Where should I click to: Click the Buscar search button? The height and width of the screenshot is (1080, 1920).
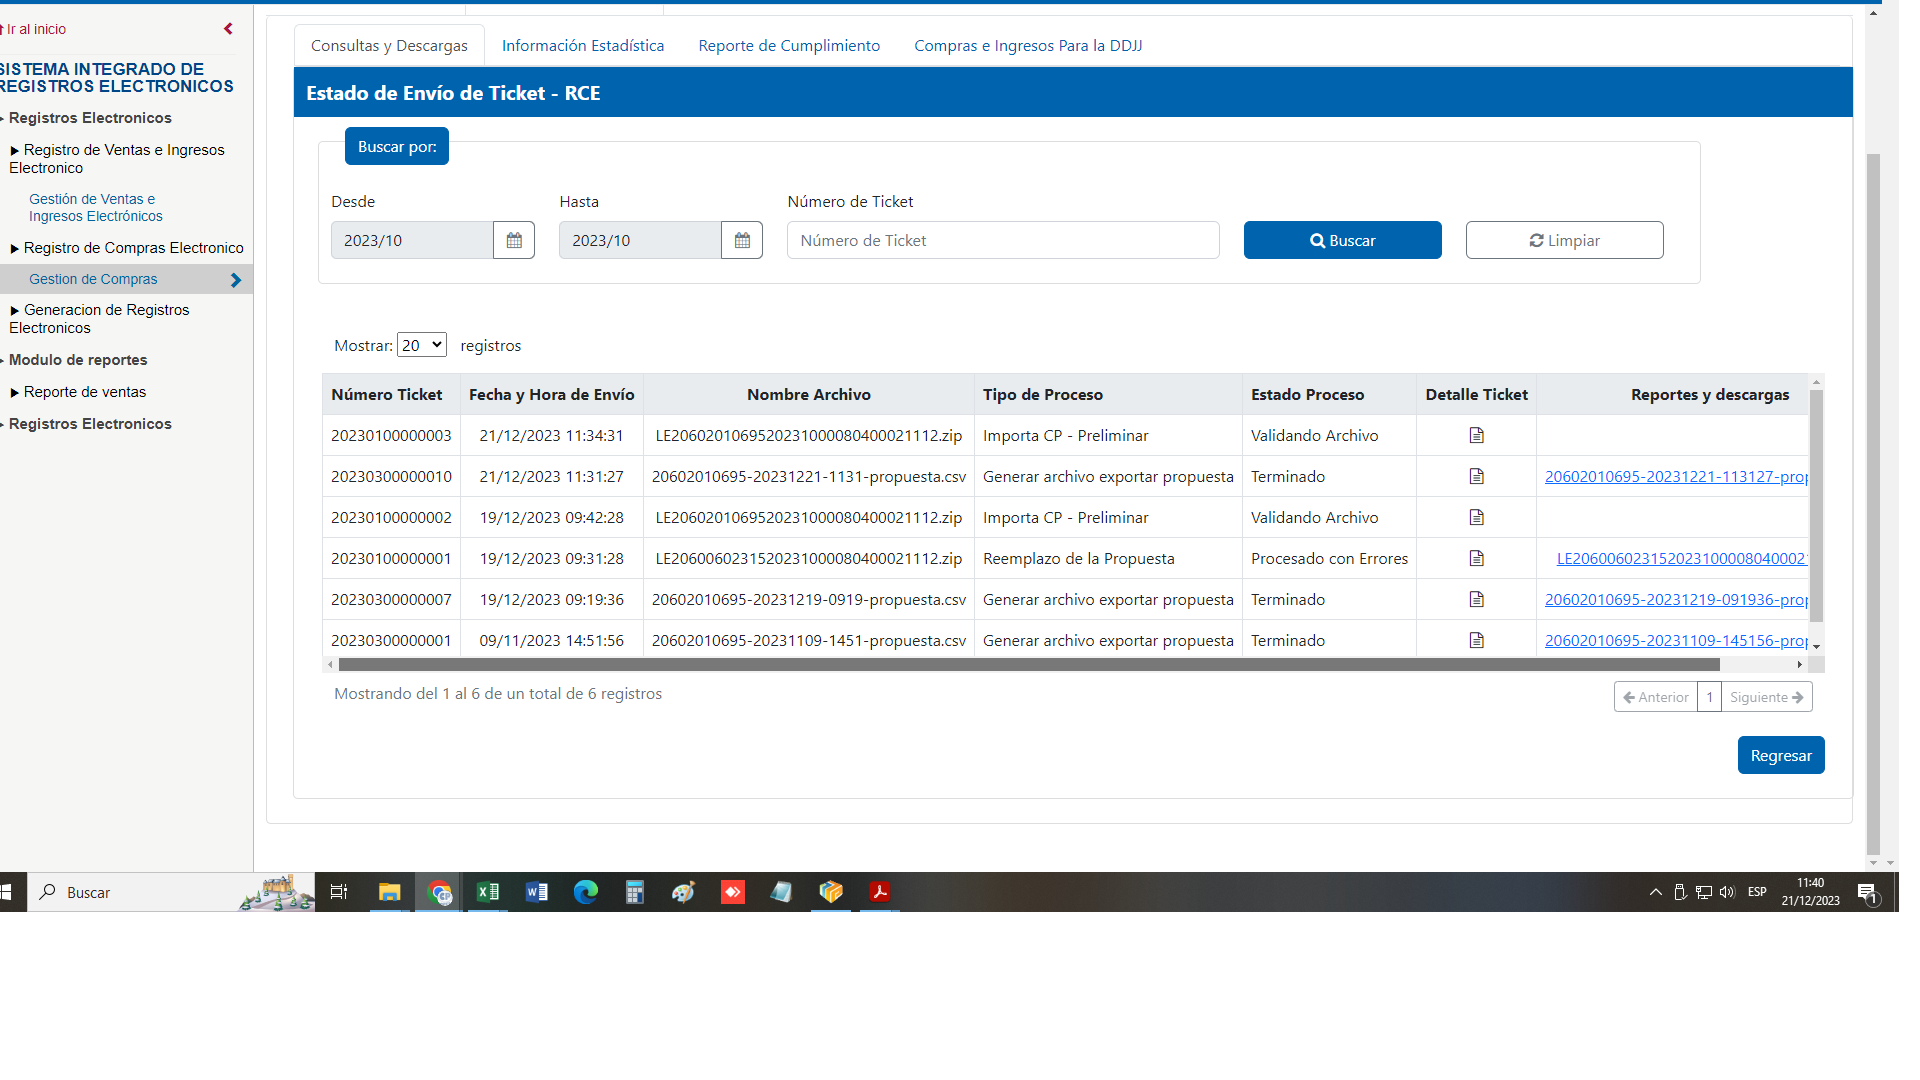click(x=1342, y=240)
